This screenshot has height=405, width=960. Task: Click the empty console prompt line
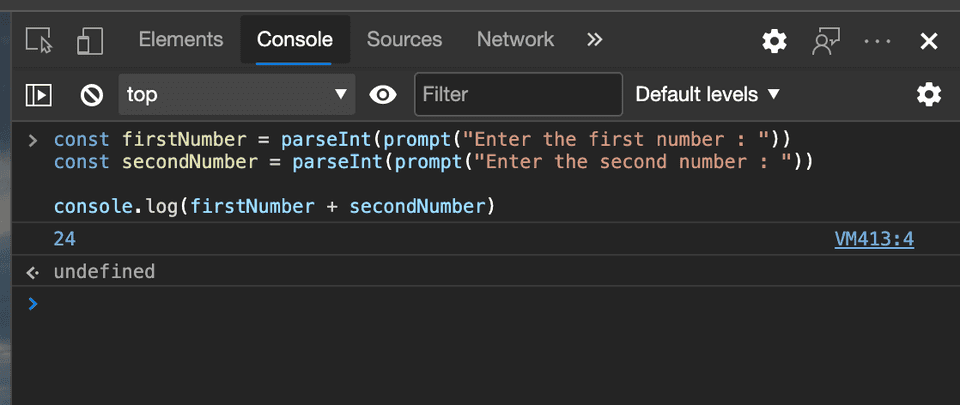480,303
